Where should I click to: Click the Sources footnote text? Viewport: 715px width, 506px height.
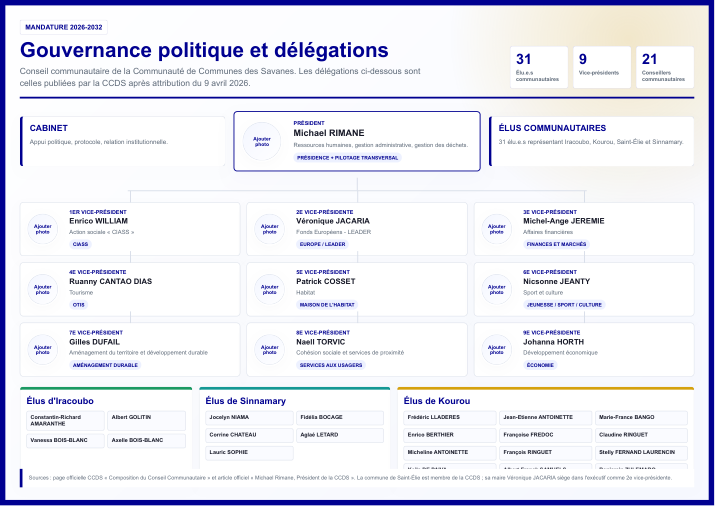[350, 478]
